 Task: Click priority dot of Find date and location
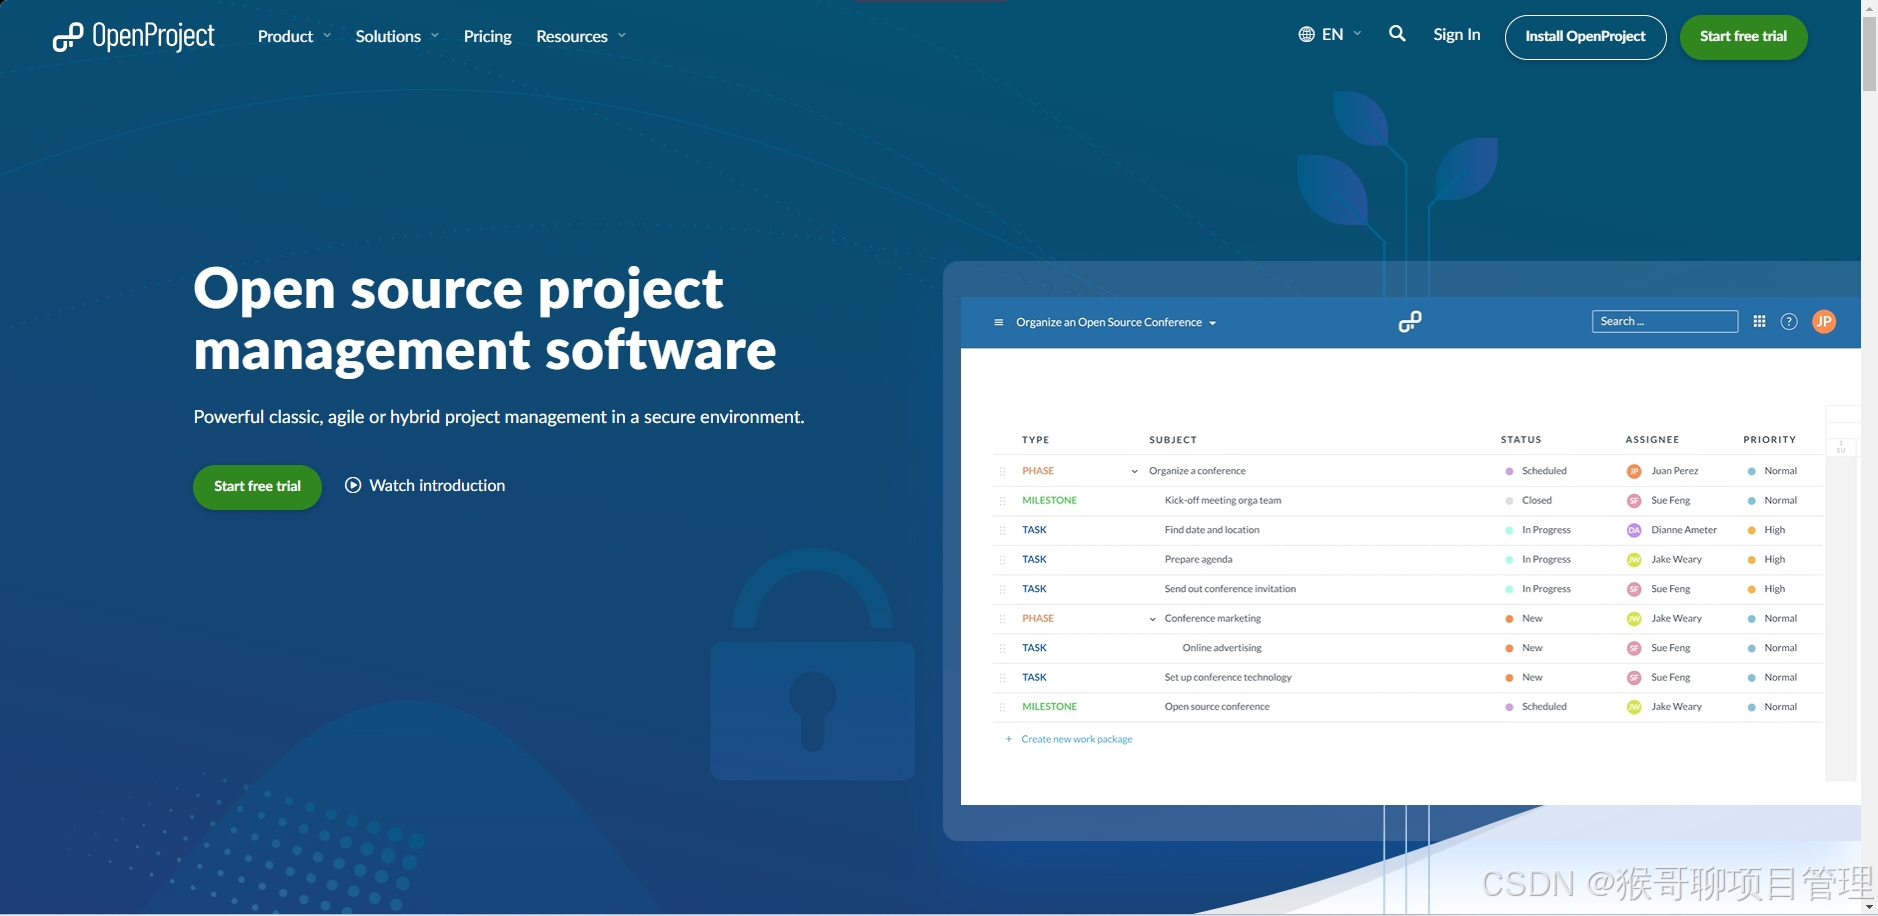pos(1751,530)
